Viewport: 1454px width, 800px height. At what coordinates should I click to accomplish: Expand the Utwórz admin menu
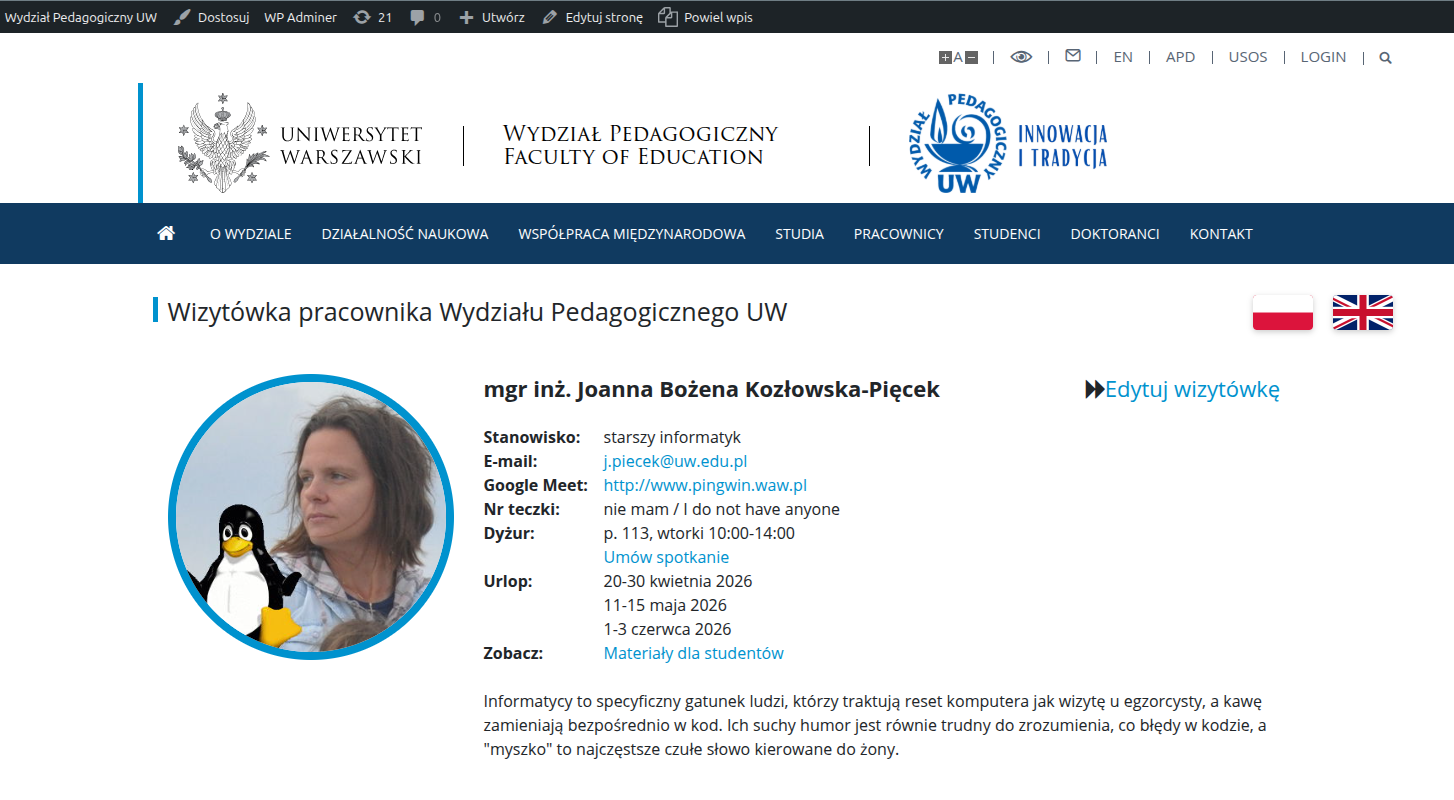491,17
